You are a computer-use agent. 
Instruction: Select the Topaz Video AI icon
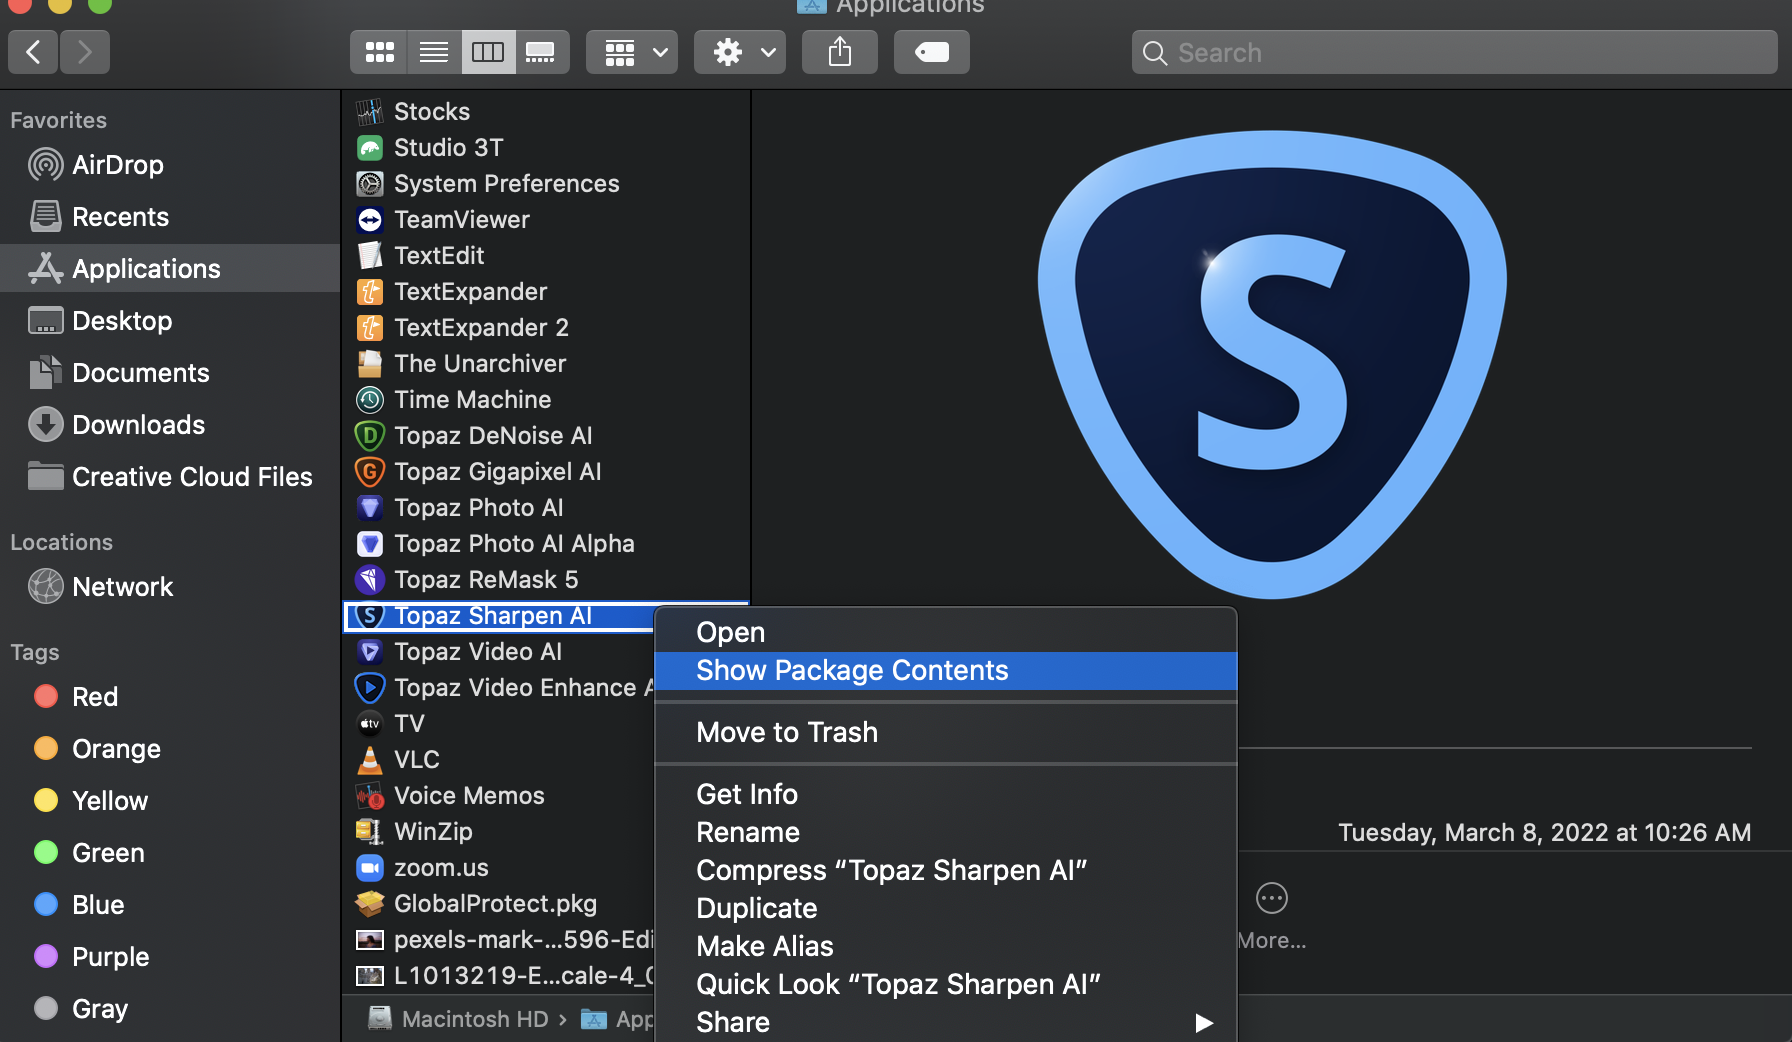pyautogui.click(x=370, y=652)
